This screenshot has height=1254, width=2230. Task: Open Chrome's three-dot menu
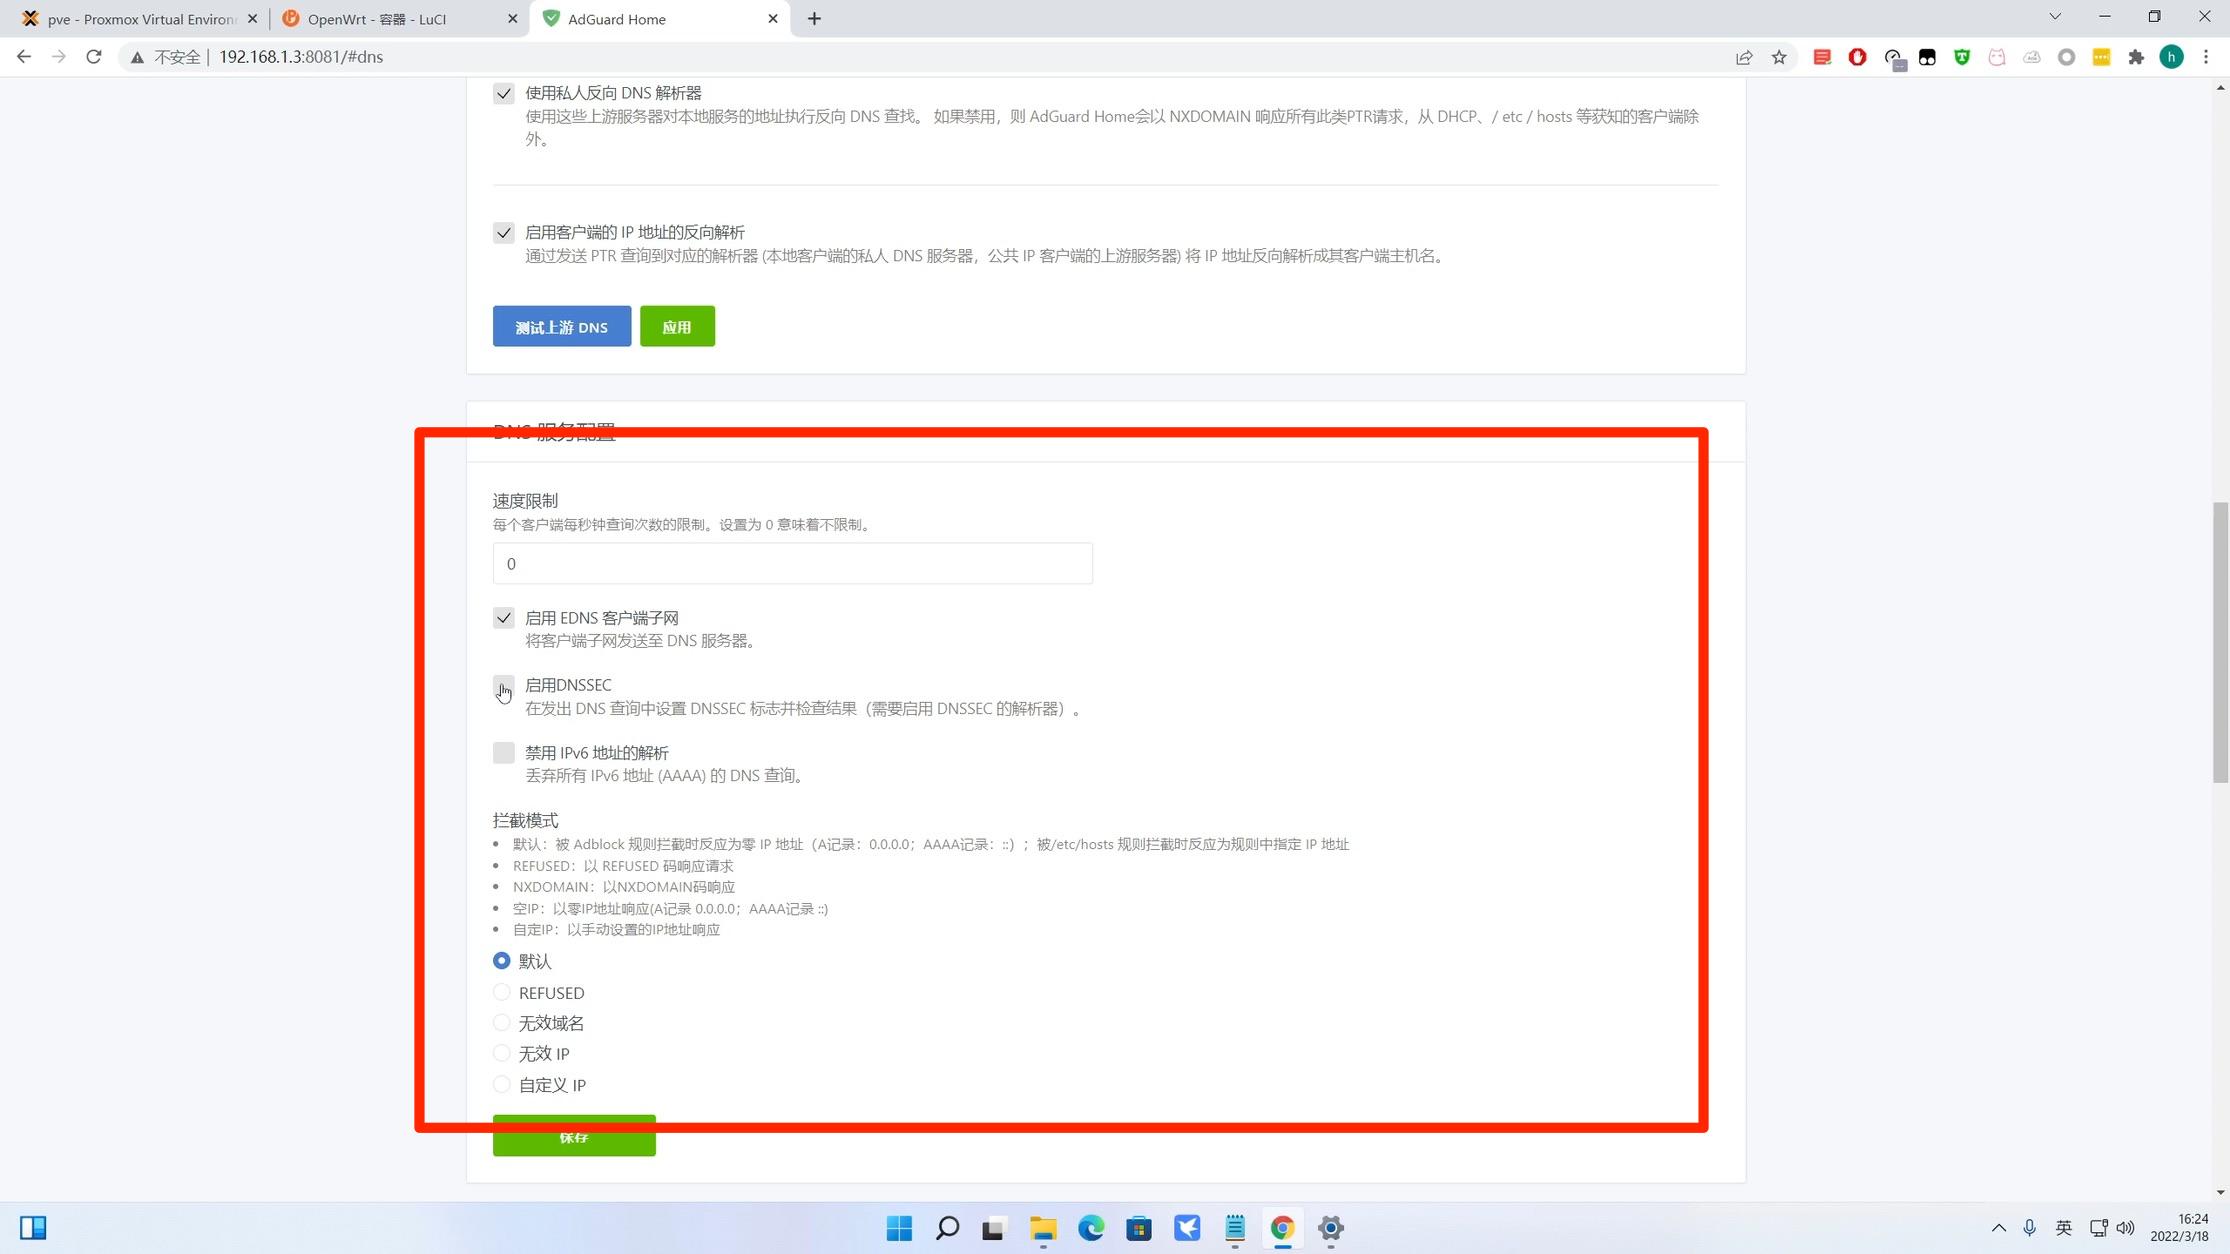(2207, 57)
